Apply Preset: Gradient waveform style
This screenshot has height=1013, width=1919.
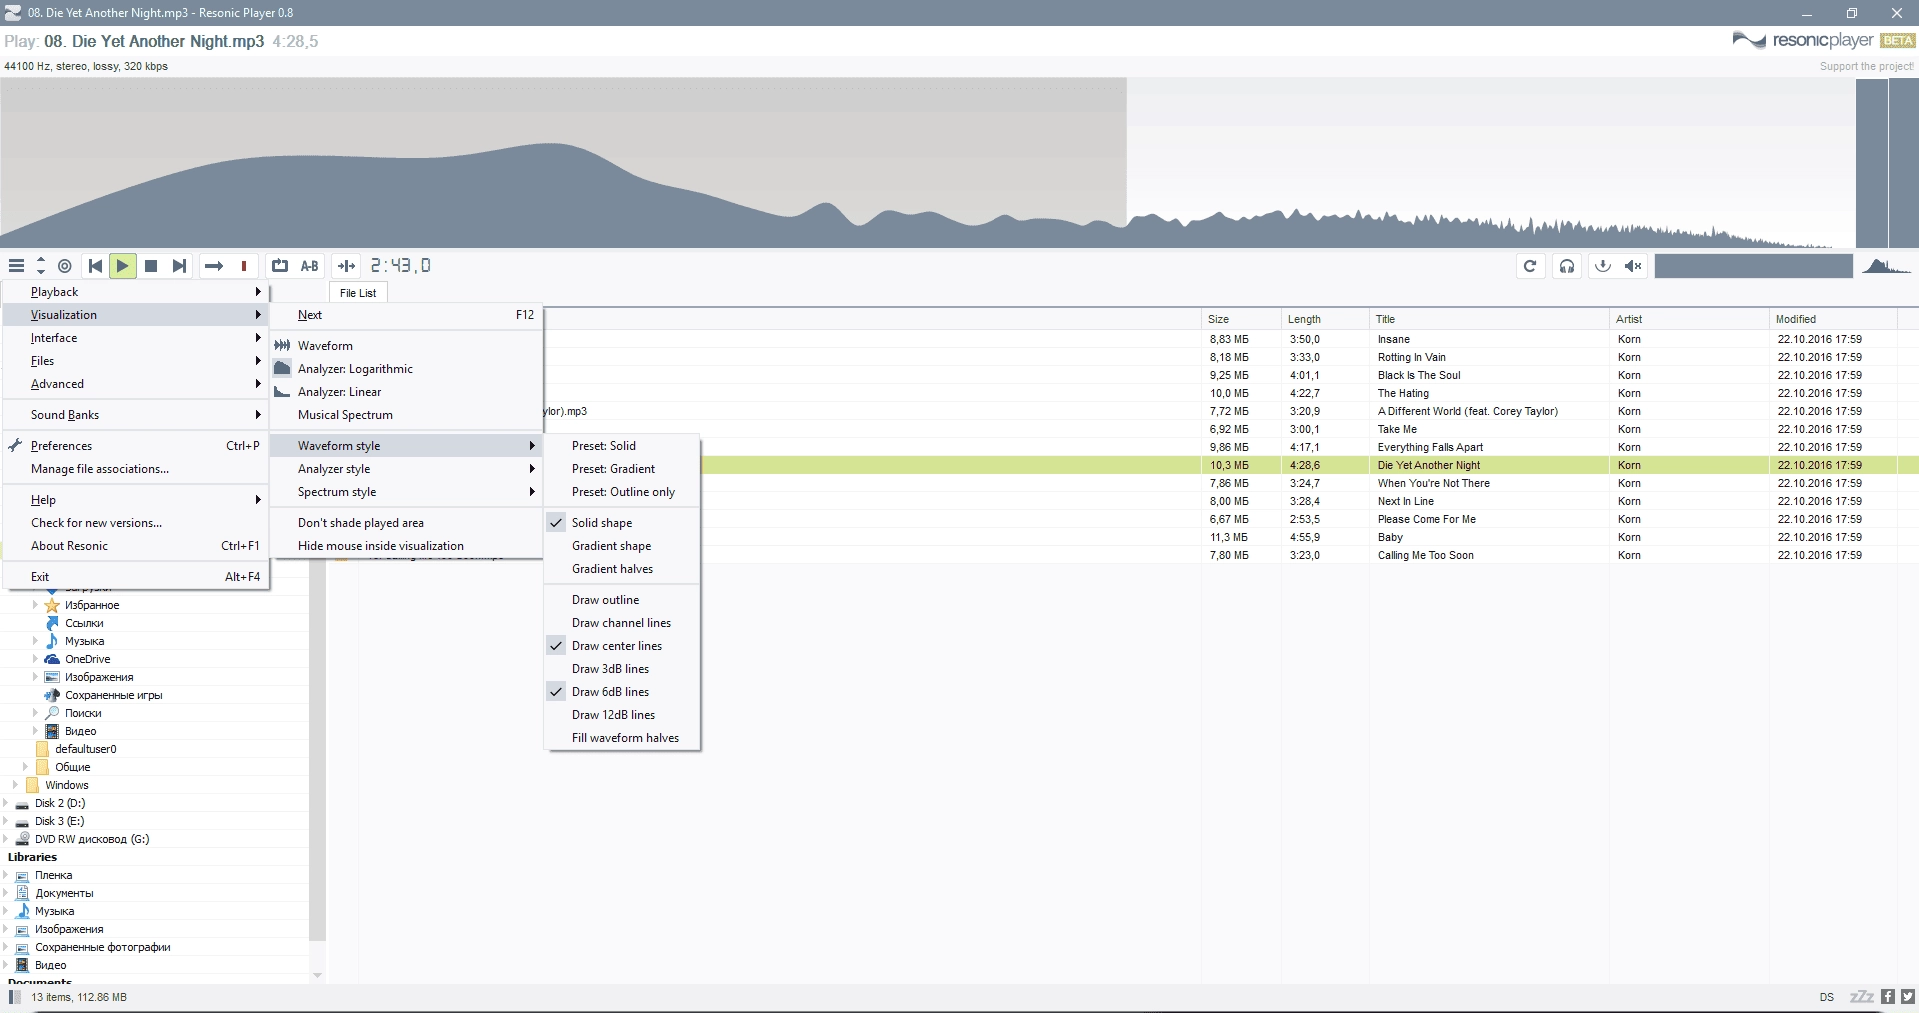(x=622, y=469)
